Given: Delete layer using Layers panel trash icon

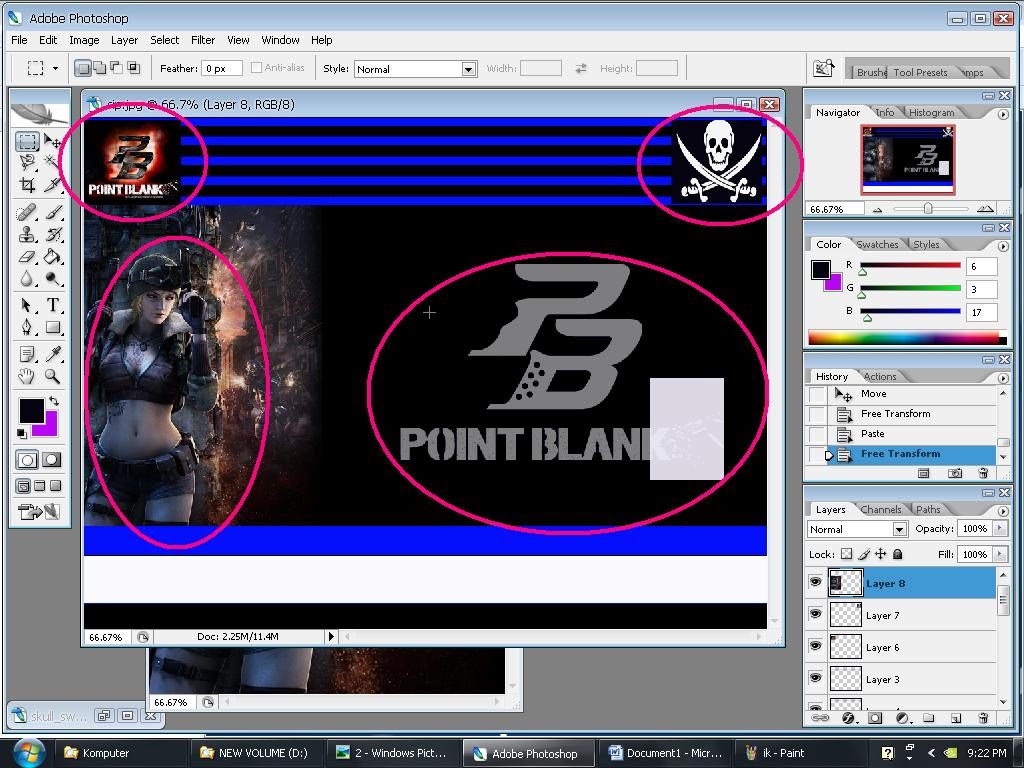Looking at the screenshot, I should coord(984,718).
